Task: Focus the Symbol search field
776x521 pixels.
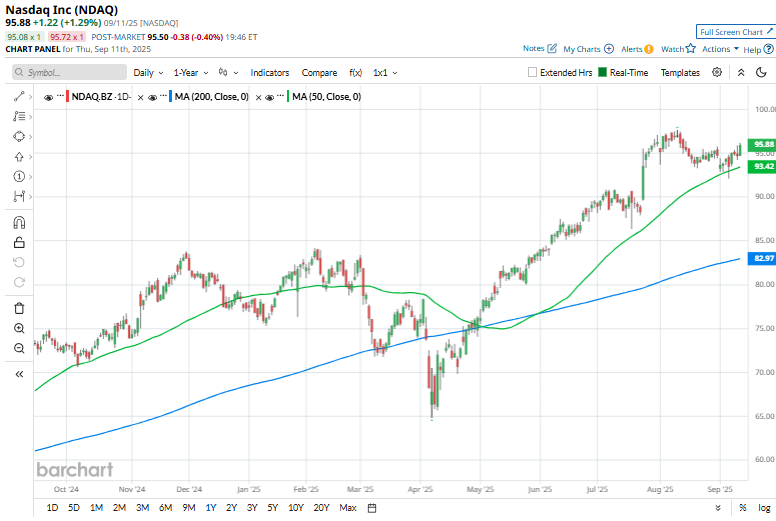Action: [69, 72]
